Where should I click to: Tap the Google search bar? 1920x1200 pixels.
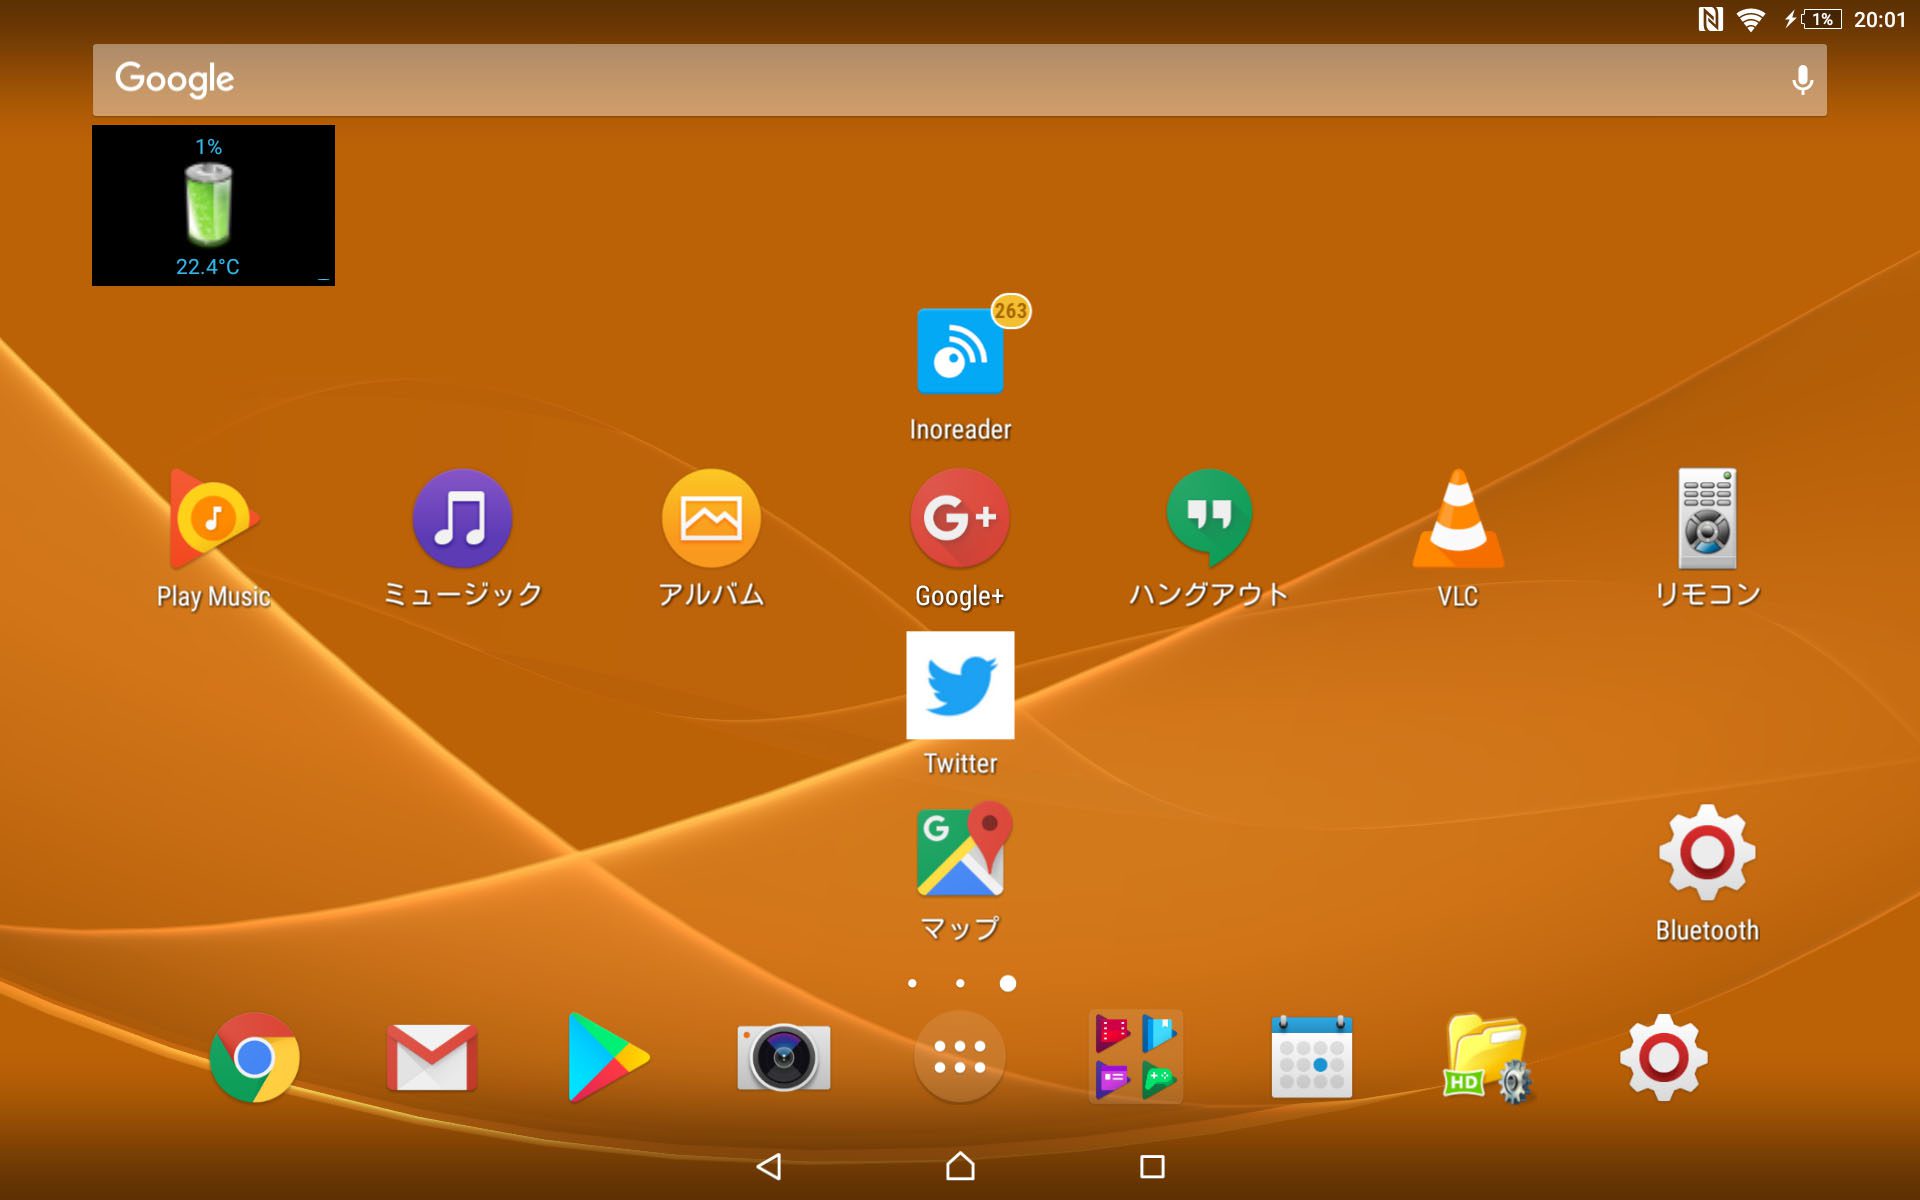tap(960, 80)
